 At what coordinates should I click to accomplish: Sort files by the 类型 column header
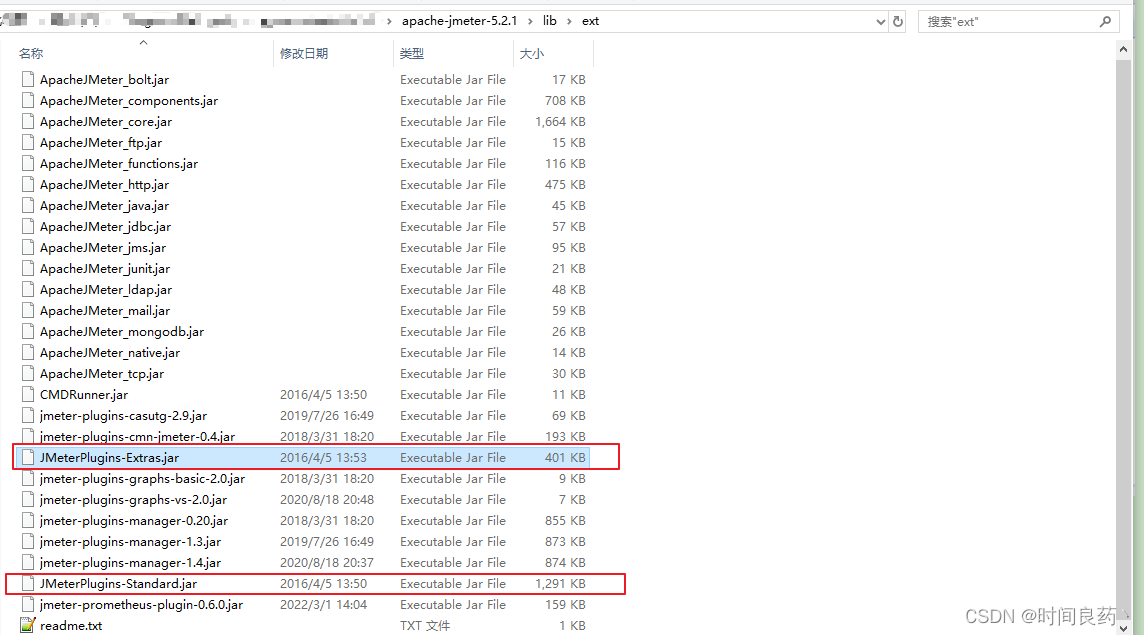(x=412, y=53)
